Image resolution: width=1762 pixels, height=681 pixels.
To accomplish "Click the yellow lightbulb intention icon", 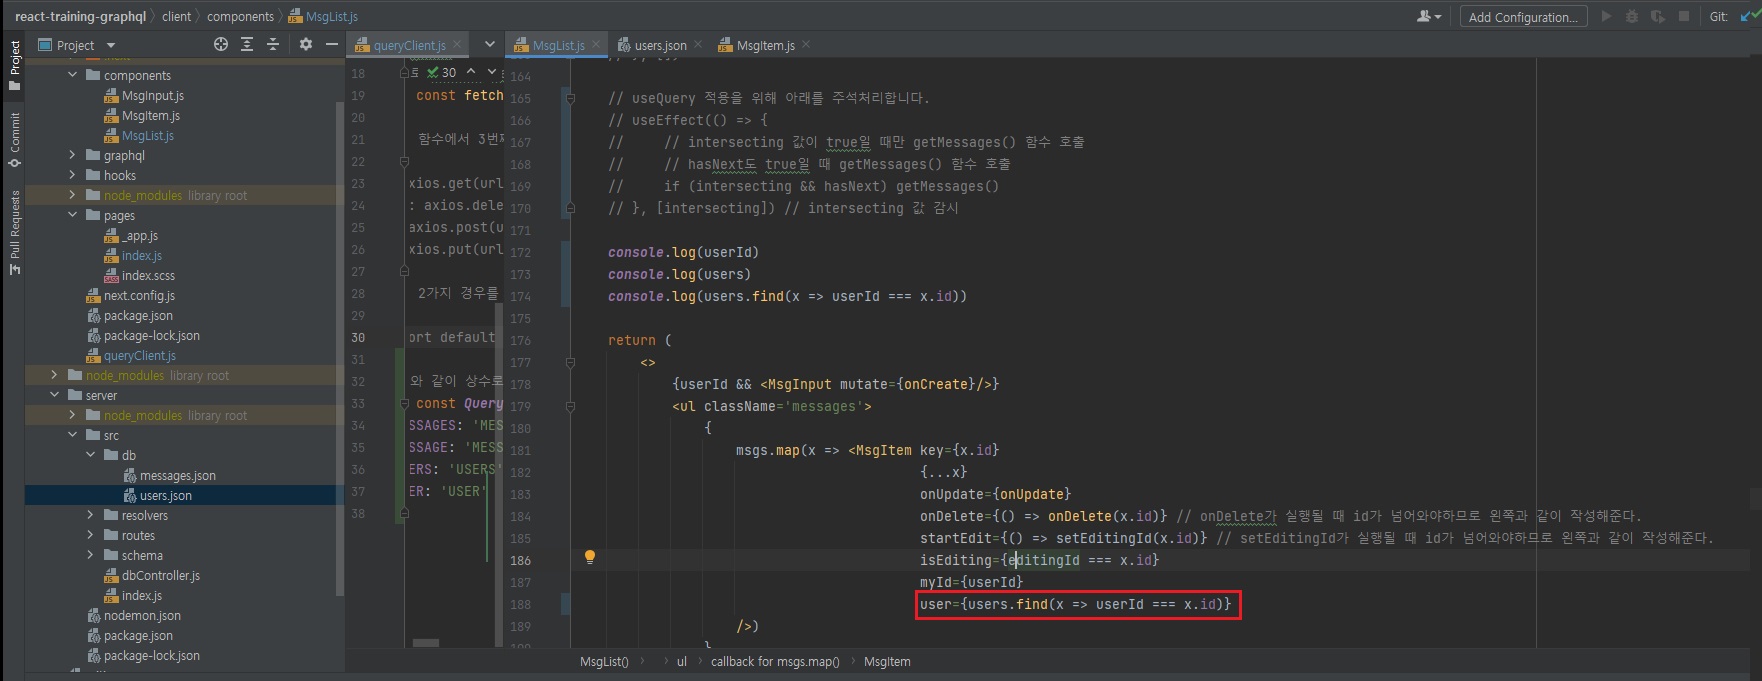I will pos(590,557).
